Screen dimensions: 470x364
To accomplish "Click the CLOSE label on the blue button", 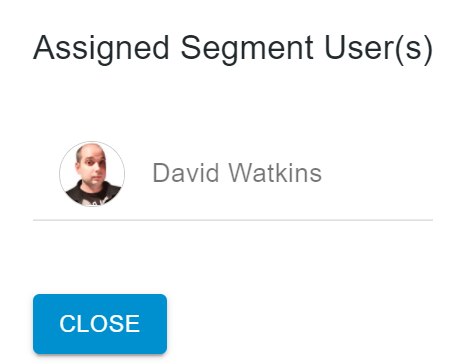I will click(100, 324).
